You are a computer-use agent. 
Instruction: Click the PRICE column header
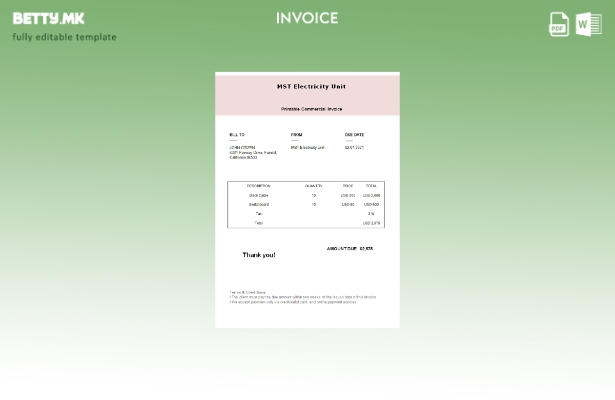pos(347,186)
